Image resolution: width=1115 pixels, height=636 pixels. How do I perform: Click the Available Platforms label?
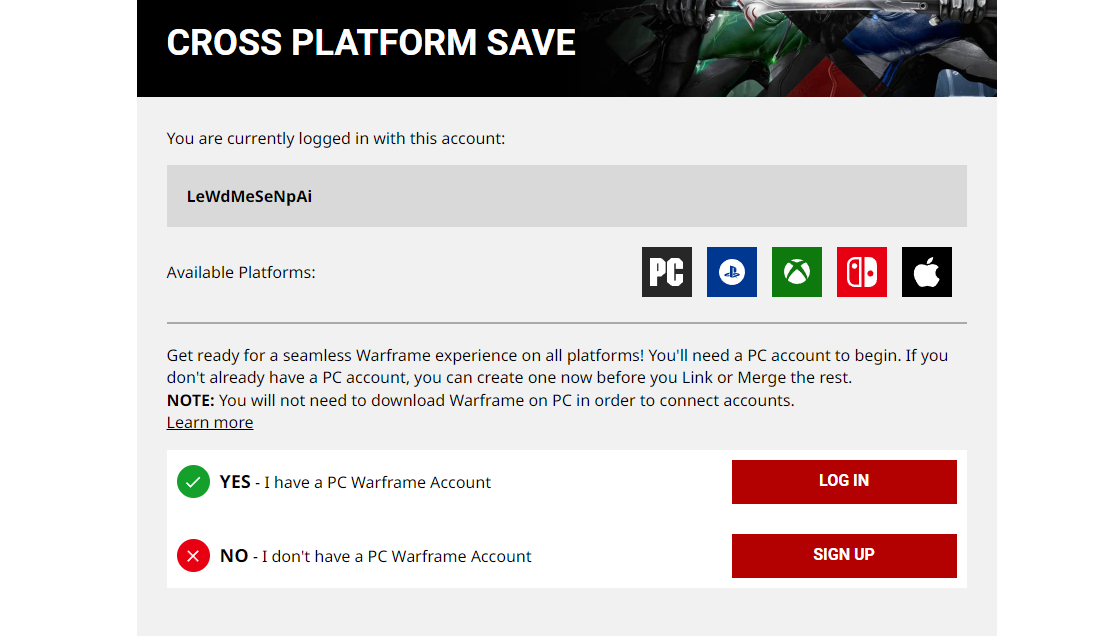tap(241, 272)
